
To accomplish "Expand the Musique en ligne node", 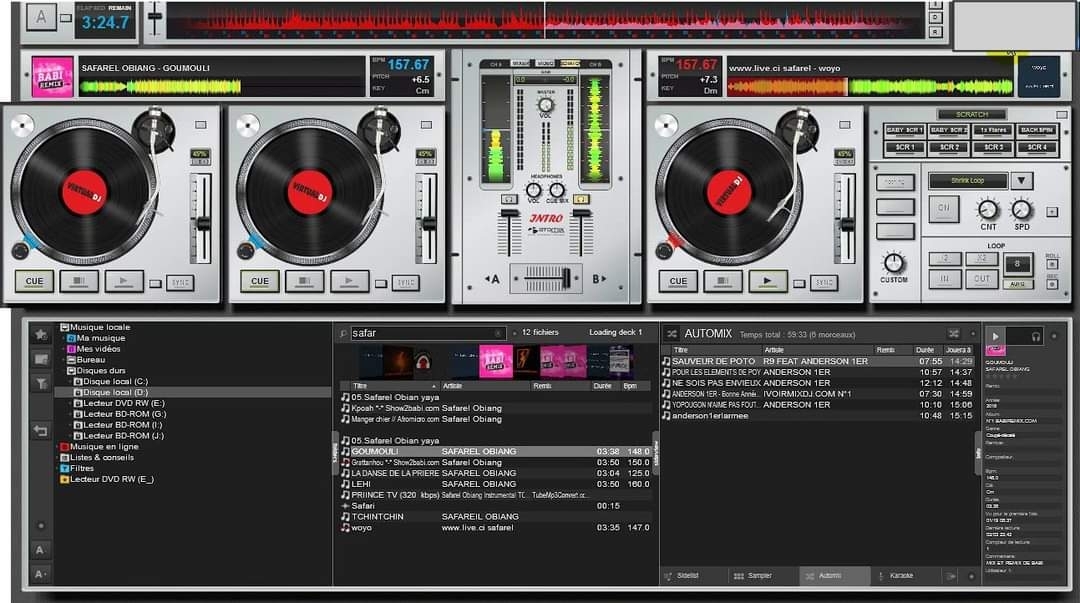I will (57, 447).
